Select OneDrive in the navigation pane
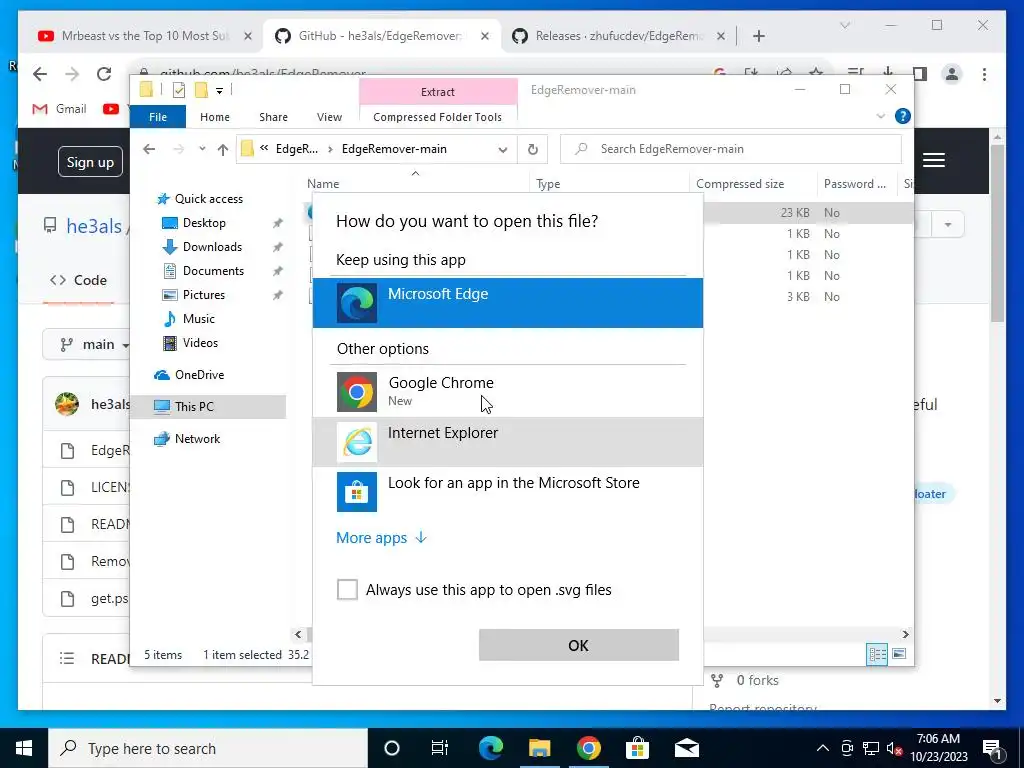The height and width of the screenshot is (768, 1024). point(199,375)
